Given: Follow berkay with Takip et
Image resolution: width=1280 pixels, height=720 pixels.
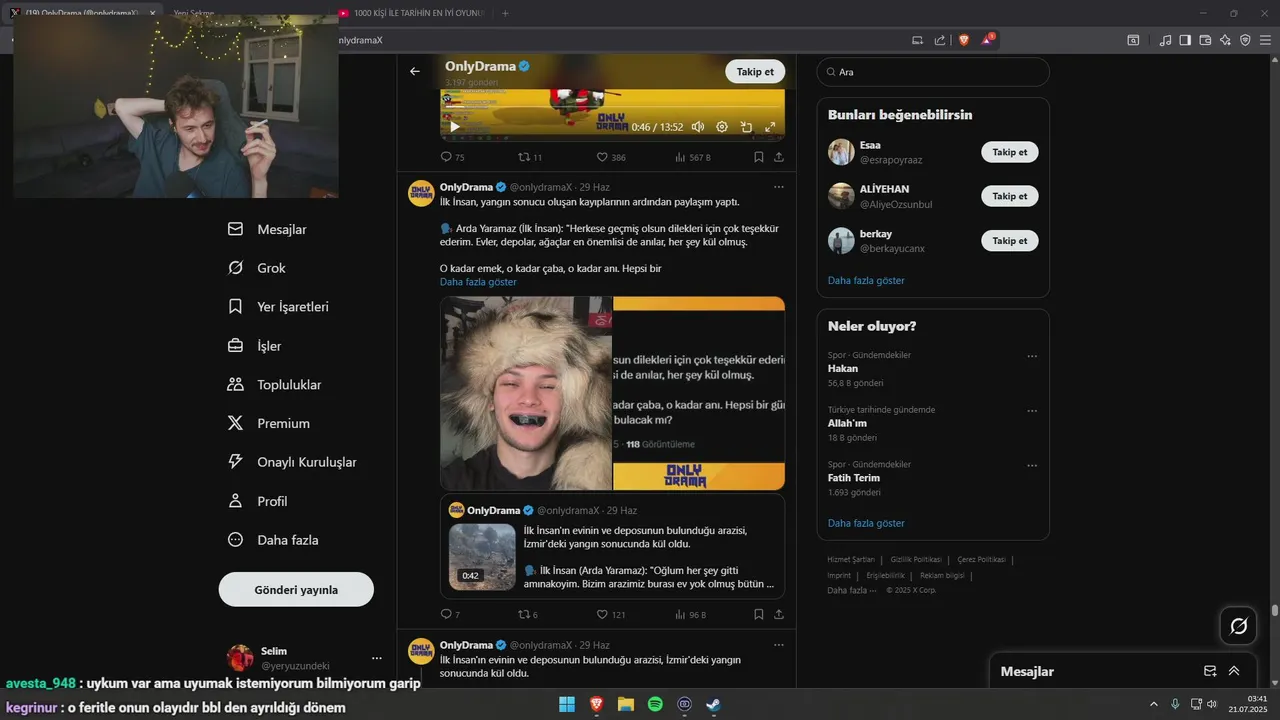Looking at the screenshot, I should 1010,240.
